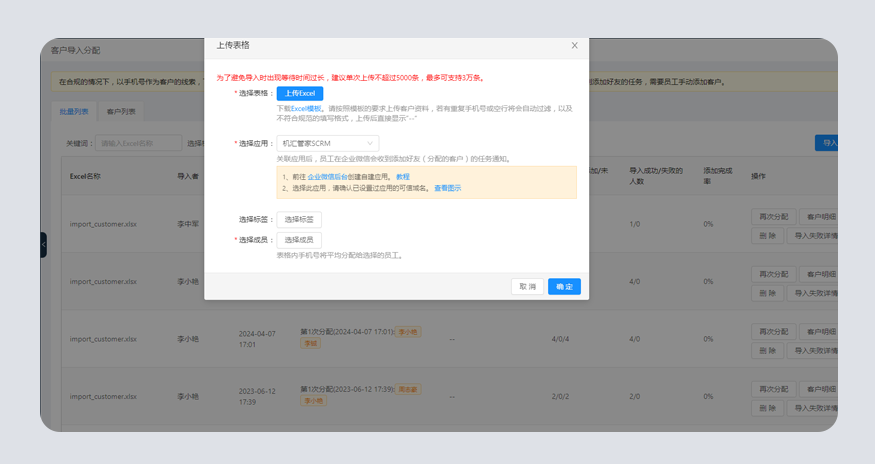
Task: Open the 教程 tutorial link
Action: [403, 177]
